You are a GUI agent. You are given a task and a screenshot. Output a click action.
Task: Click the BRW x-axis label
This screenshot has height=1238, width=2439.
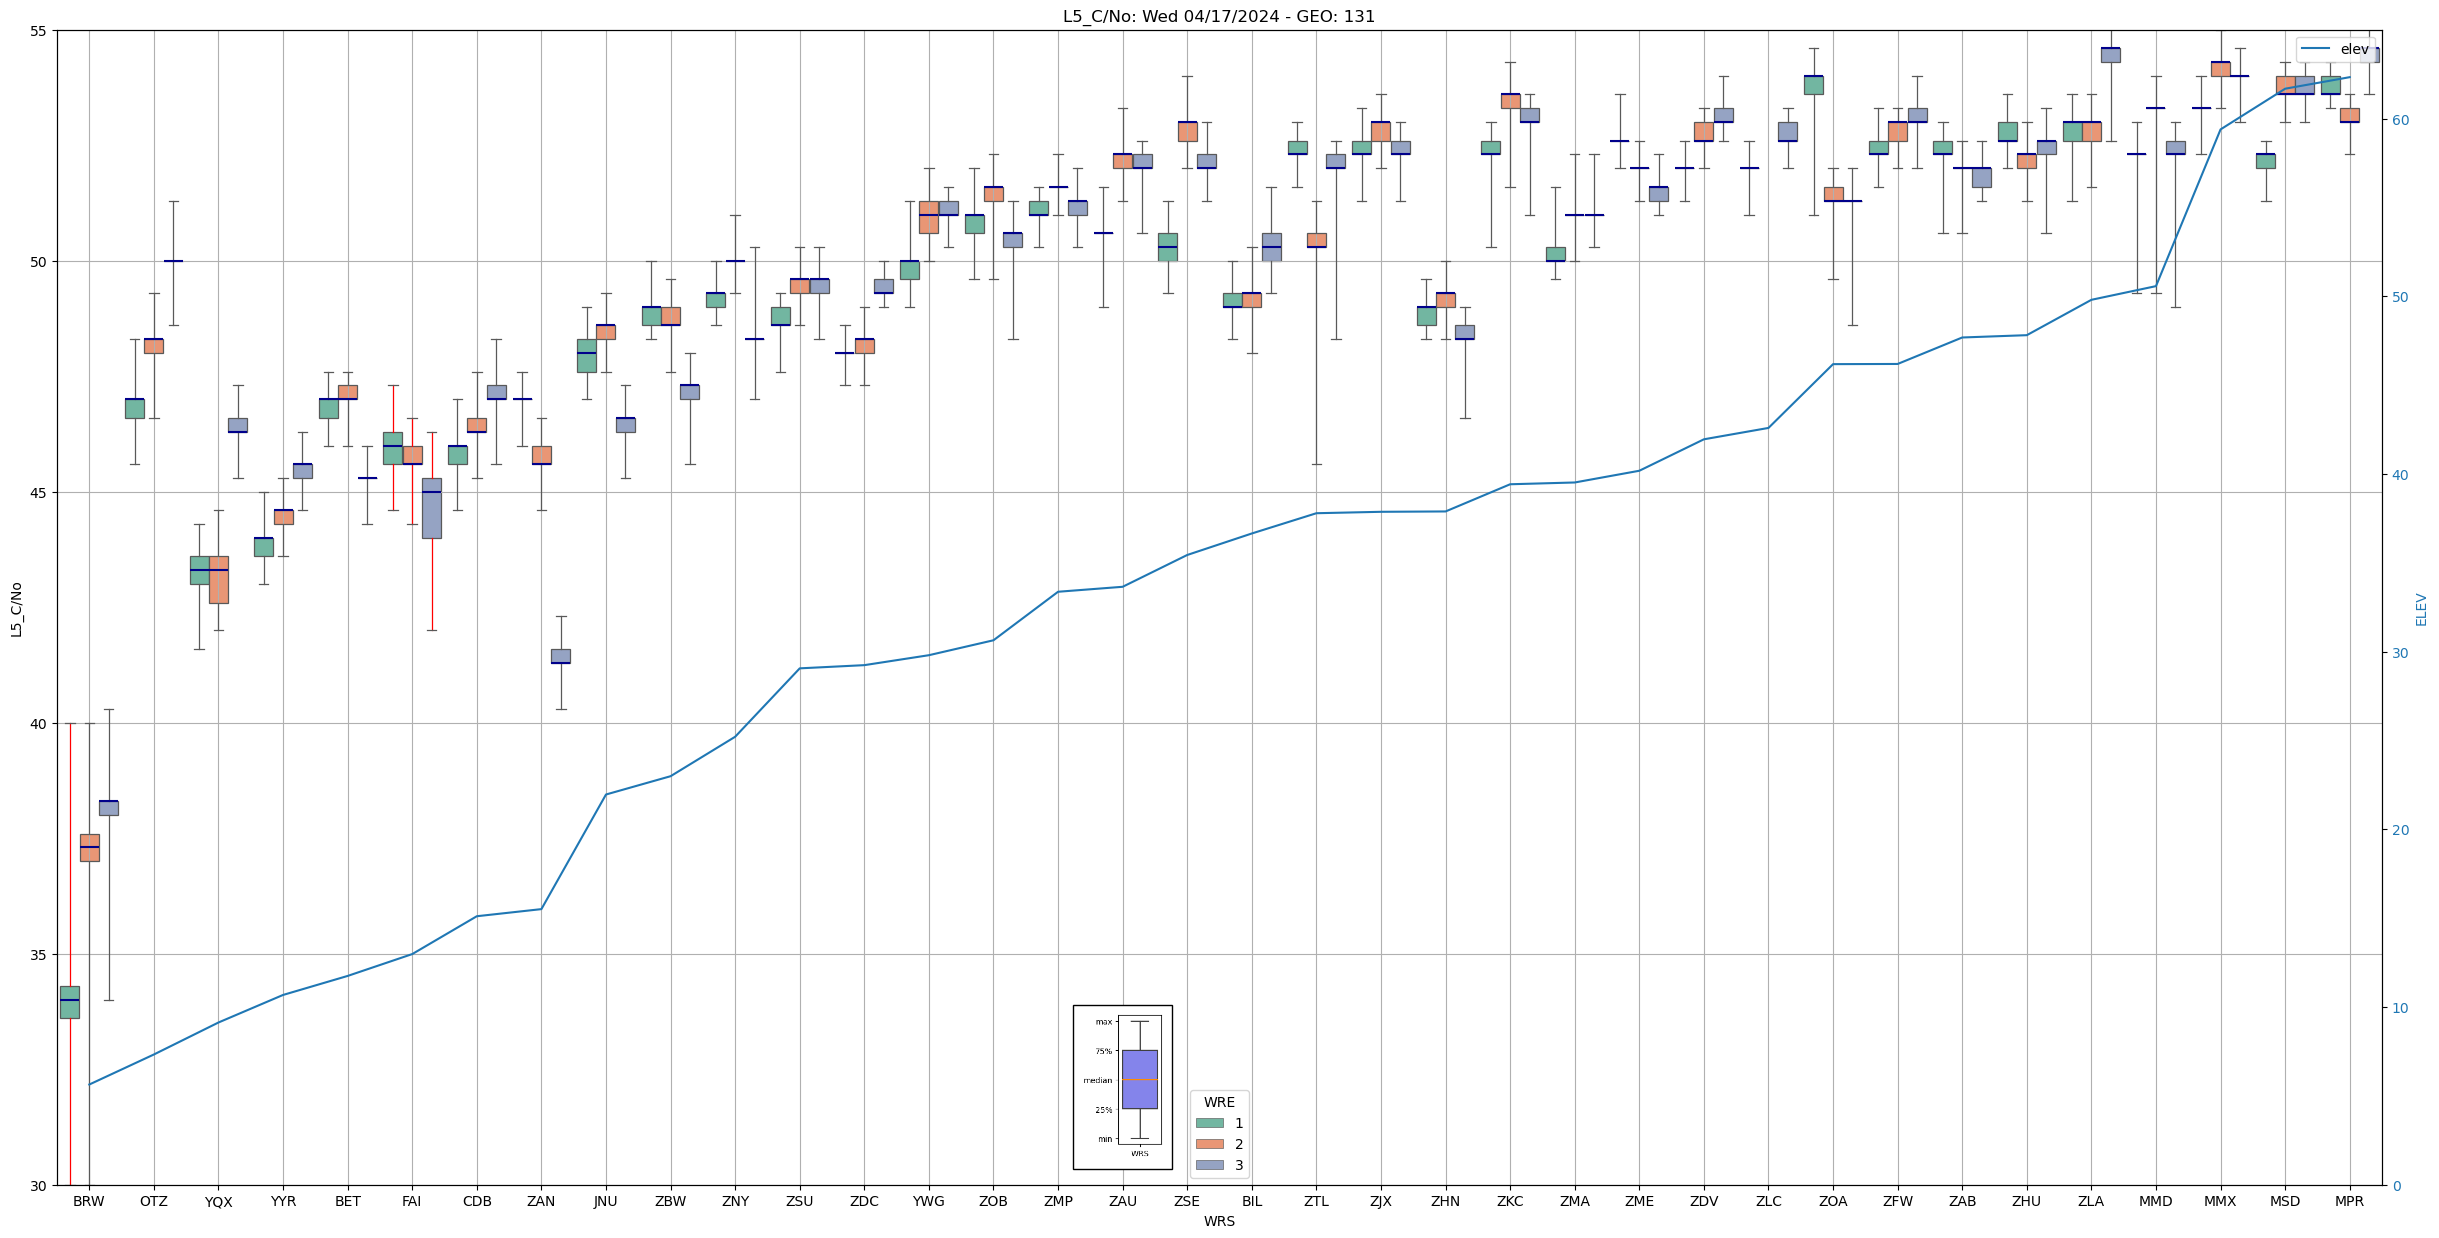click(x=89, y=1202)
